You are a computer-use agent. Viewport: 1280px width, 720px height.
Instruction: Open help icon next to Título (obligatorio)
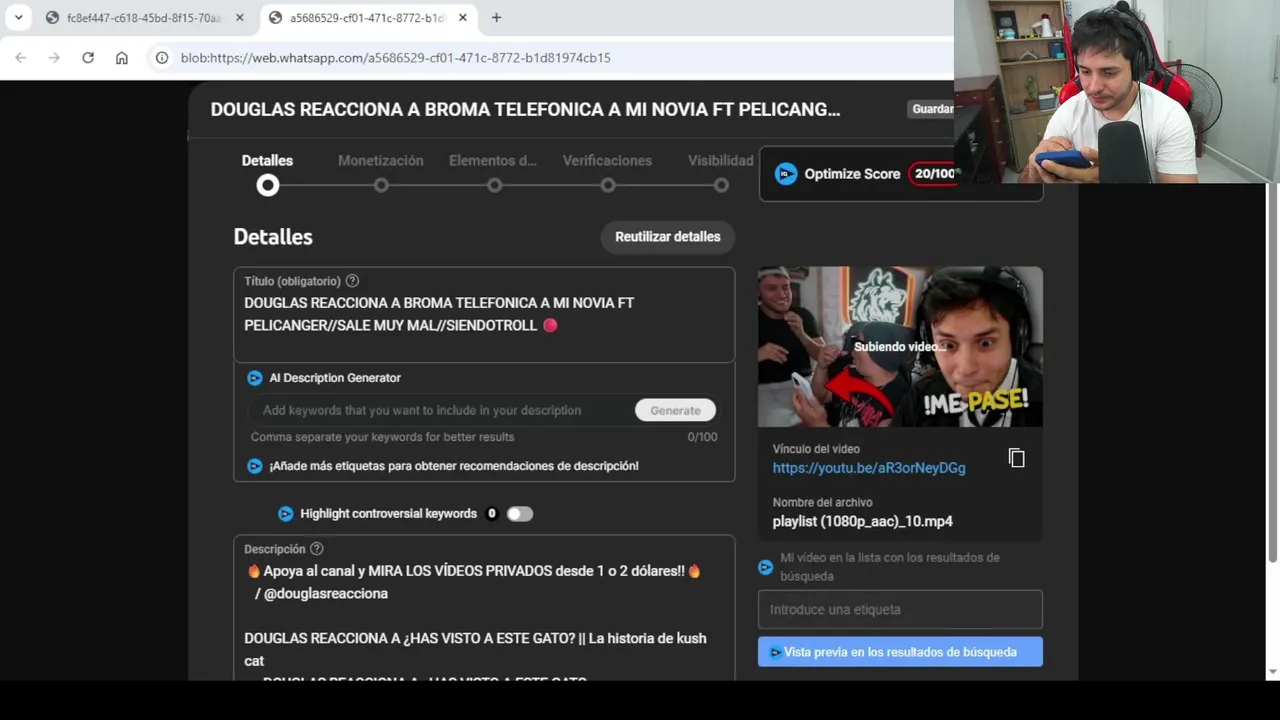(352, 281)
